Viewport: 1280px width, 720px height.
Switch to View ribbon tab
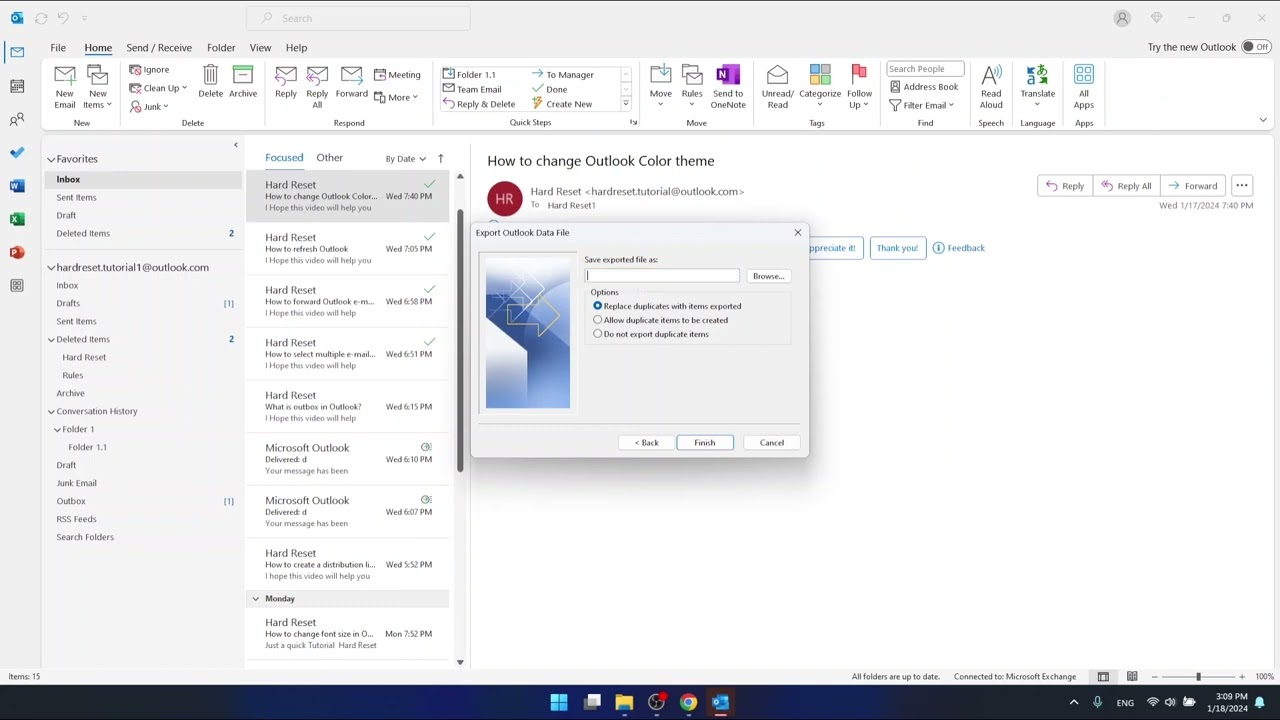260,47
